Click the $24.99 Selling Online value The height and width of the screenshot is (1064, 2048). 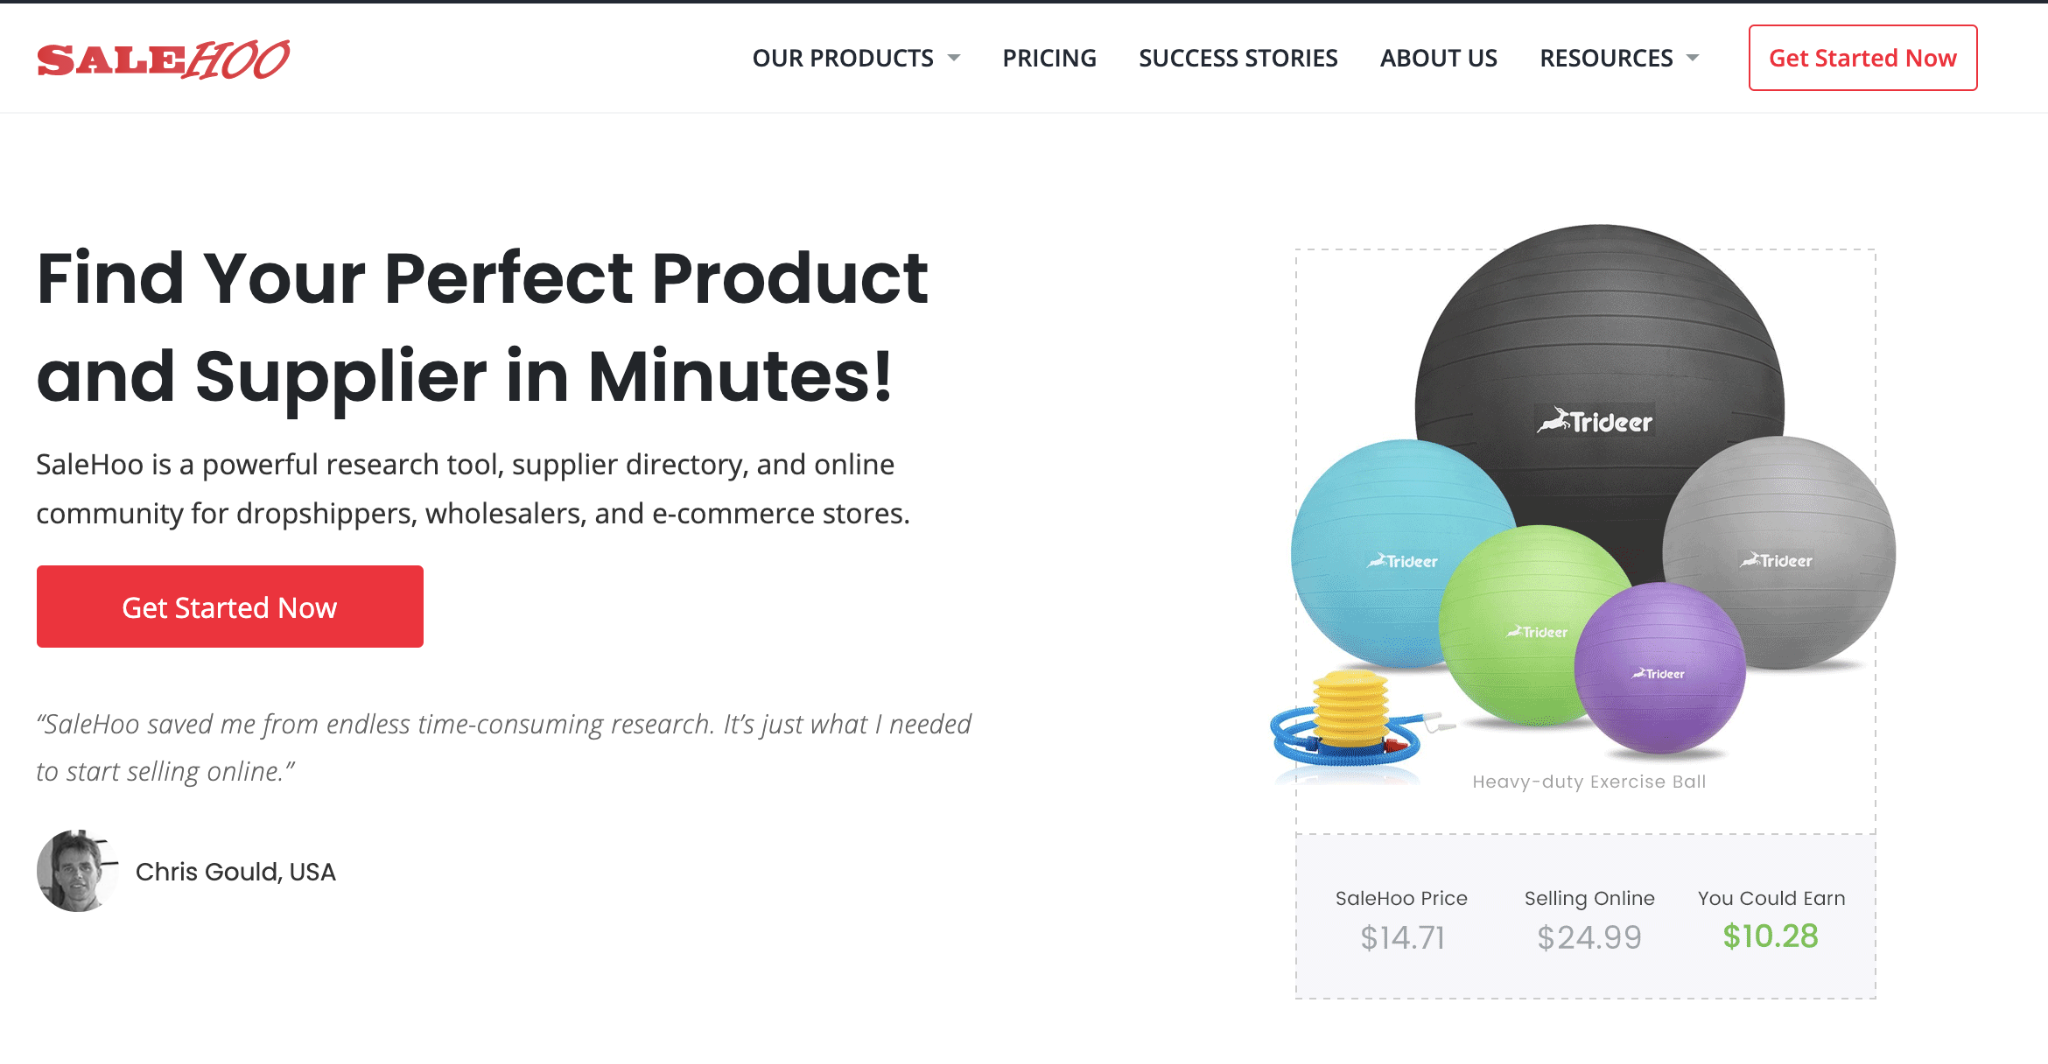1589,937
